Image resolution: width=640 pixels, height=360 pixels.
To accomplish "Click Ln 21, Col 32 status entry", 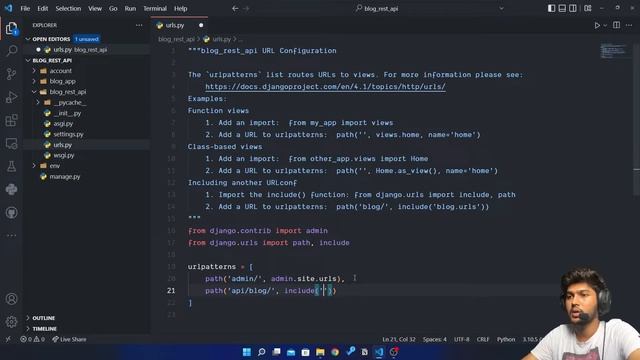I will click(x=398, y=339).
